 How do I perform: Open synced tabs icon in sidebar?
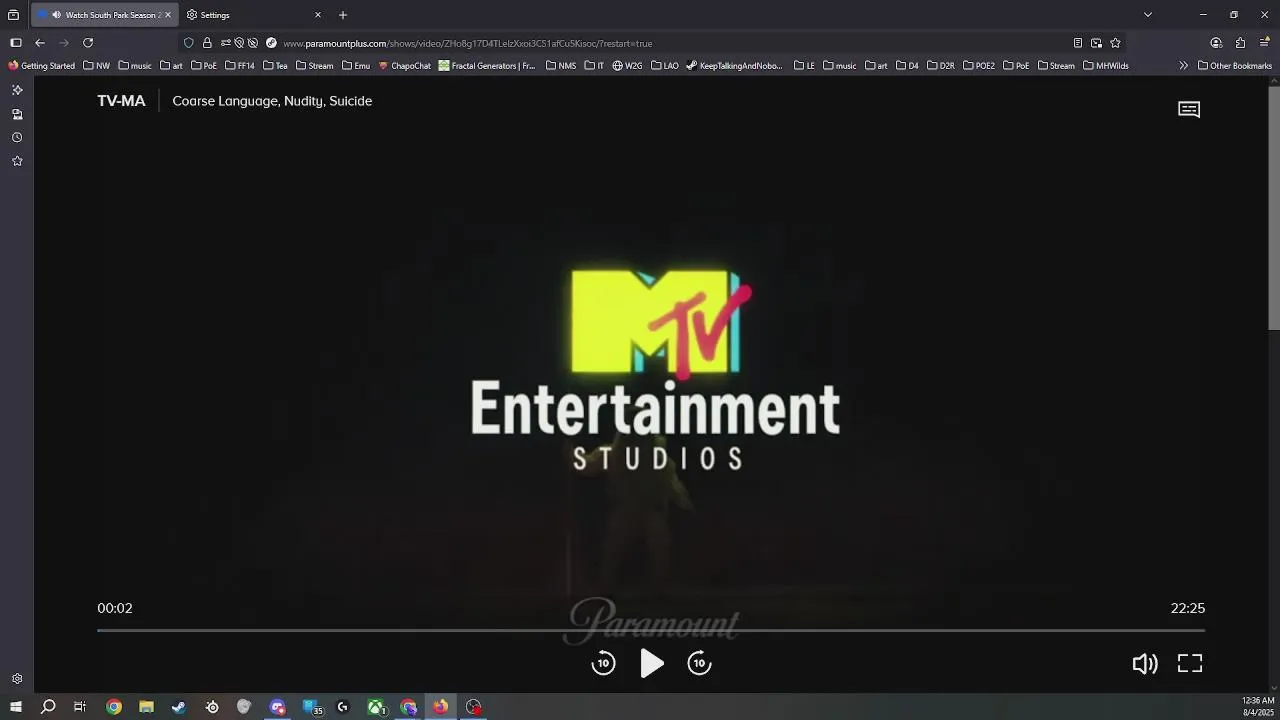(x=17, y=114)
